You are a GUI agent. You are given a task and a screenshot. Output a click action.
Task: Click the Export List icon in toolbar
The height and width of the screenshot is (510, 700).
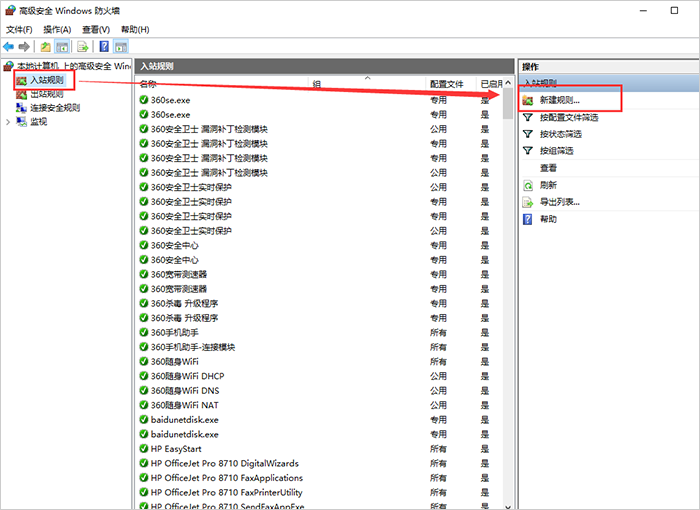point(83,46)
